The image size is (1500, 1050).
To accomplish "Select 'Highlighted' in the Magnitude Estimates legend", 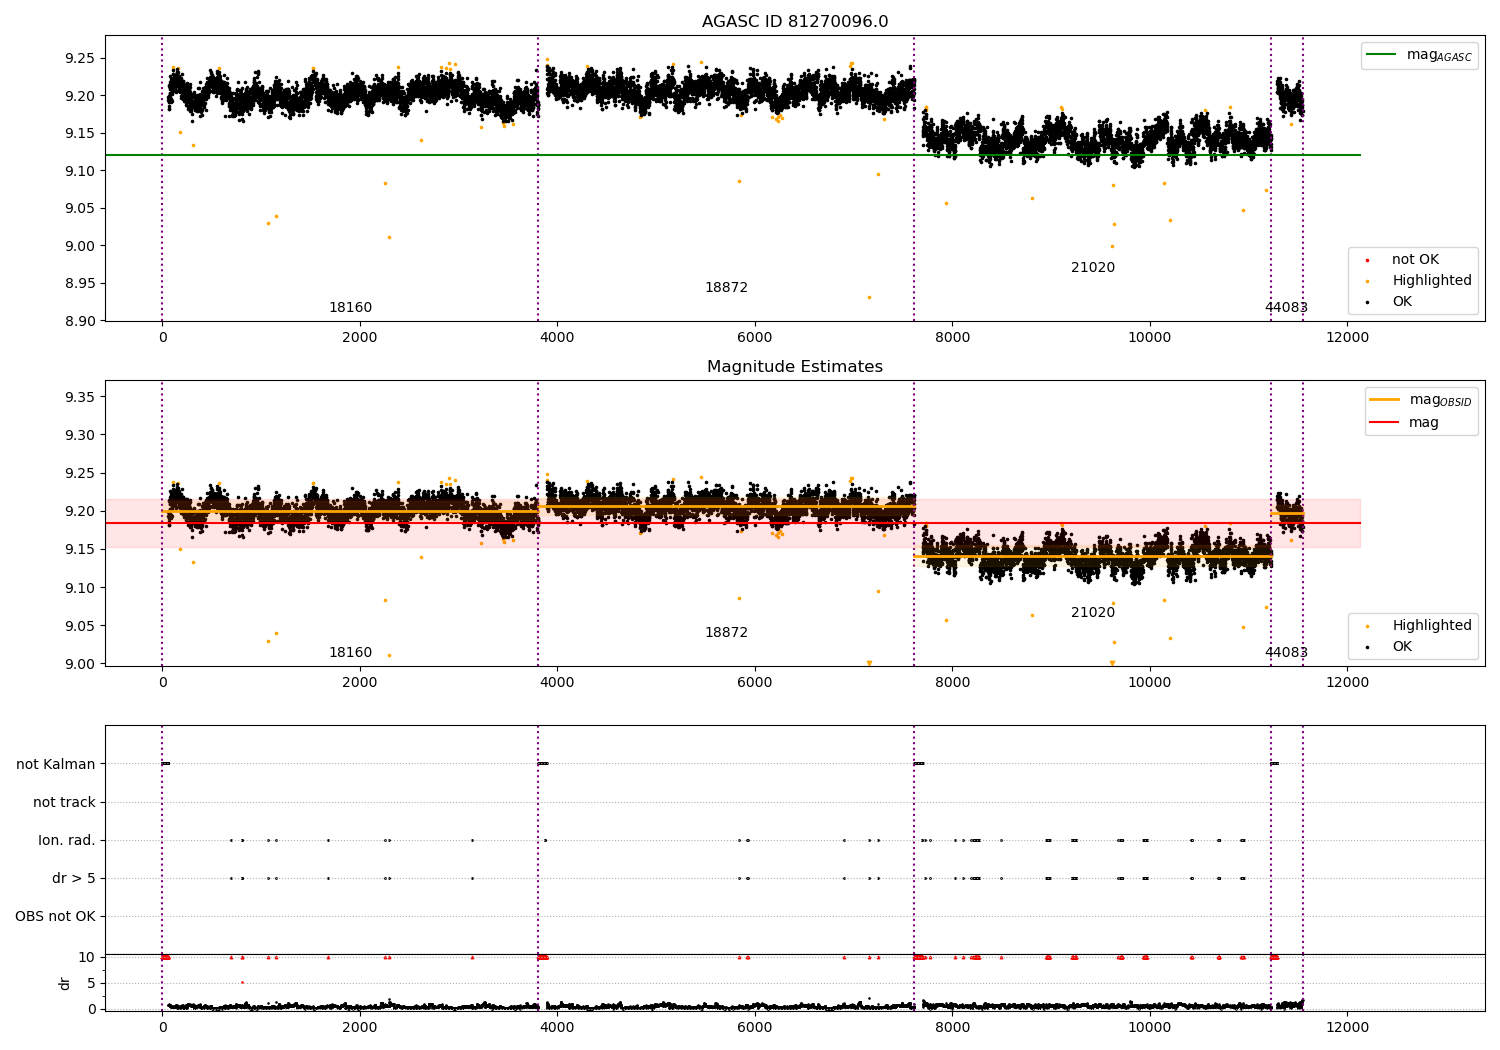I will 1432,626.
